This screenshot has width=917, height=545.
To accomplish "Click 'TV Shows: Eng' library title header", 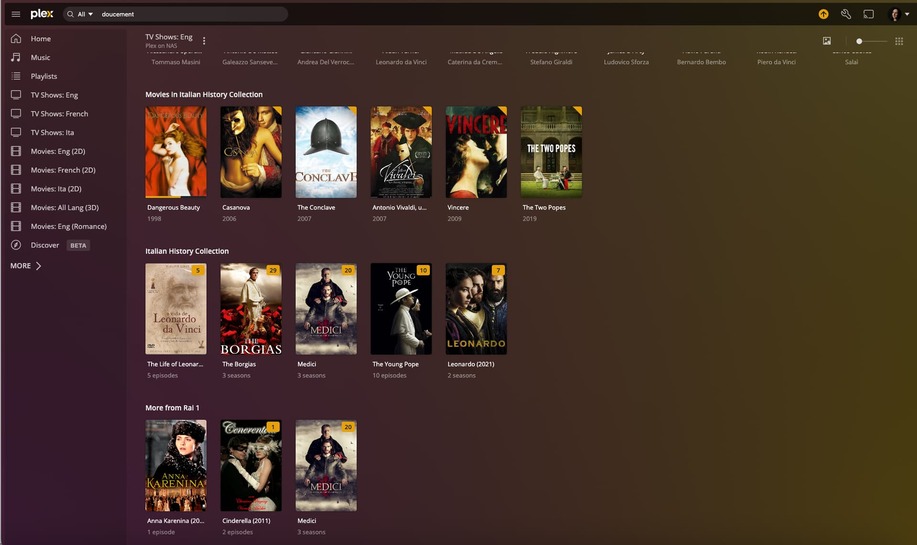I will click(x=169, y=37).
